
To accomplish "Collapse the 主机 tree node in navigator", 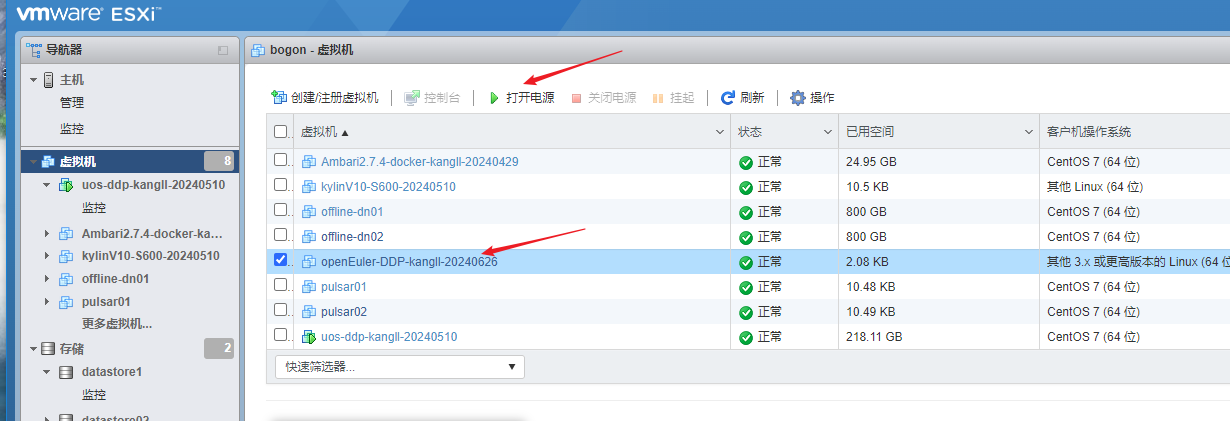I will point(33,80).
